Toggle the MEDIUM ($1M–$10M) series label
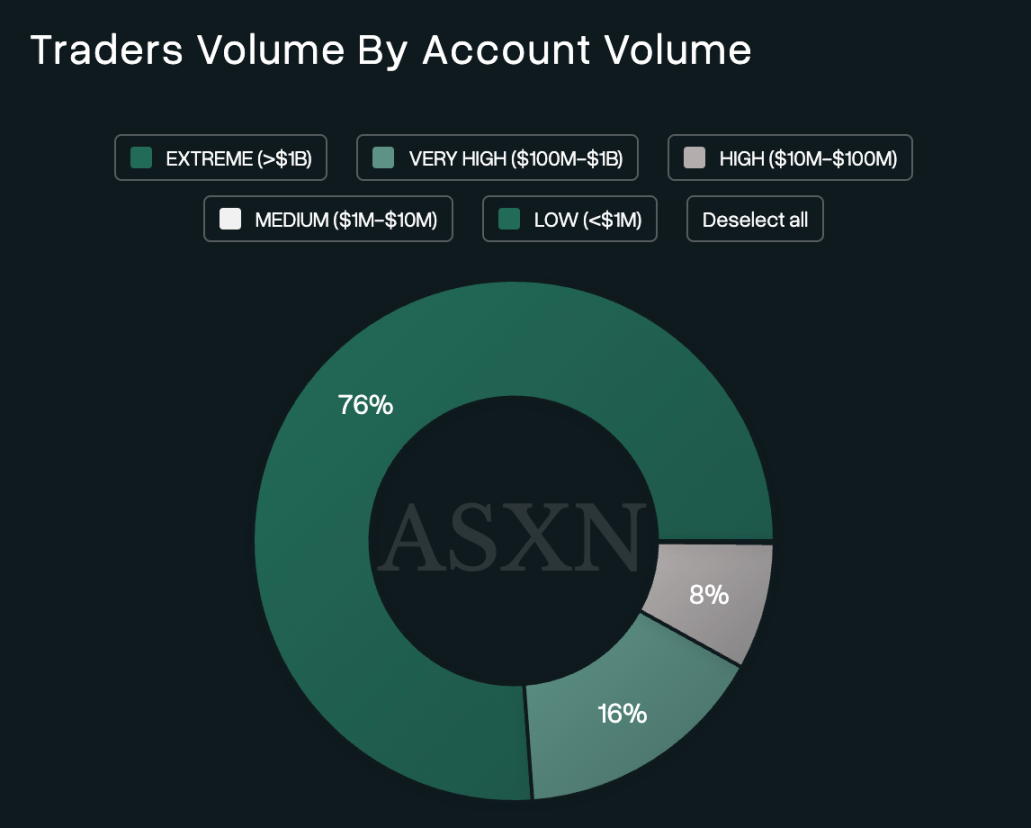Image resolution: width=1031 pixels, height=828 pixels. (346, 219)
